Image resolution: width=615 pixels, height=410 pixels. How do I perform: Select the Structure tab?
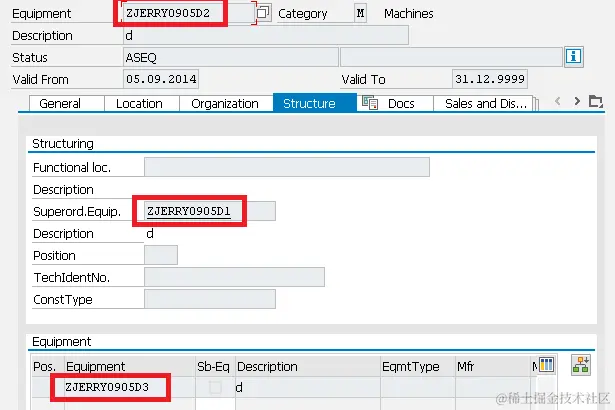coord(315,103)
